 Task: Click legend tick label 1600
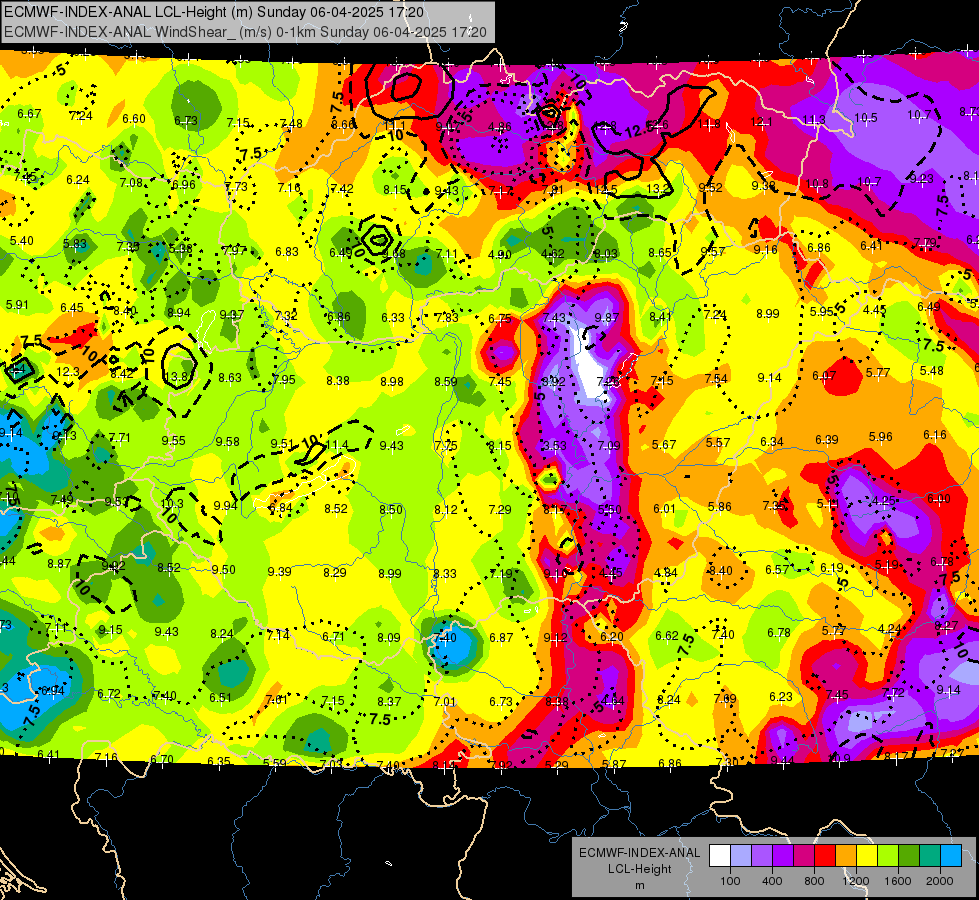[897, 881]
